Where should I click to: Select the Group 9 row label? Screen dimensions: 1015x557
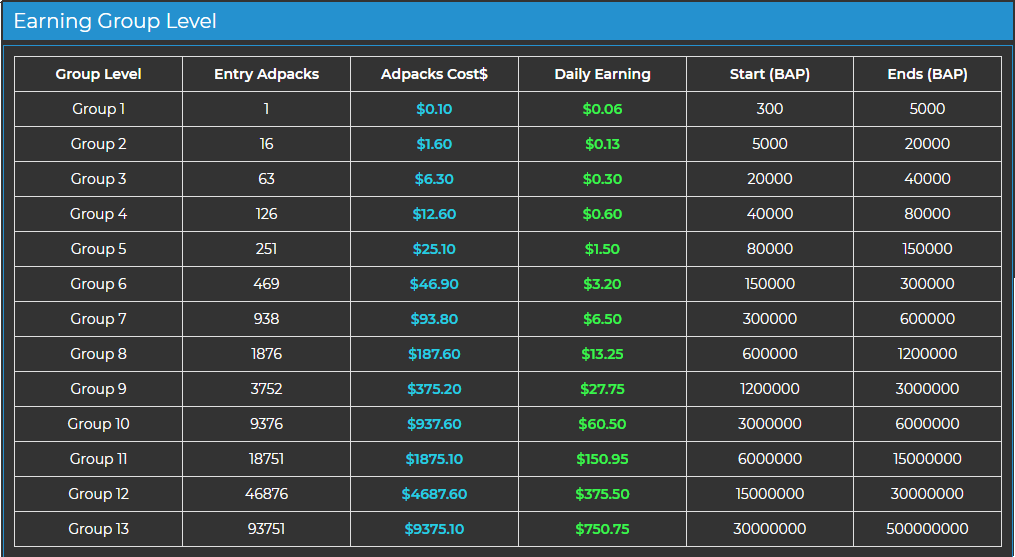[x=98, y=389]
